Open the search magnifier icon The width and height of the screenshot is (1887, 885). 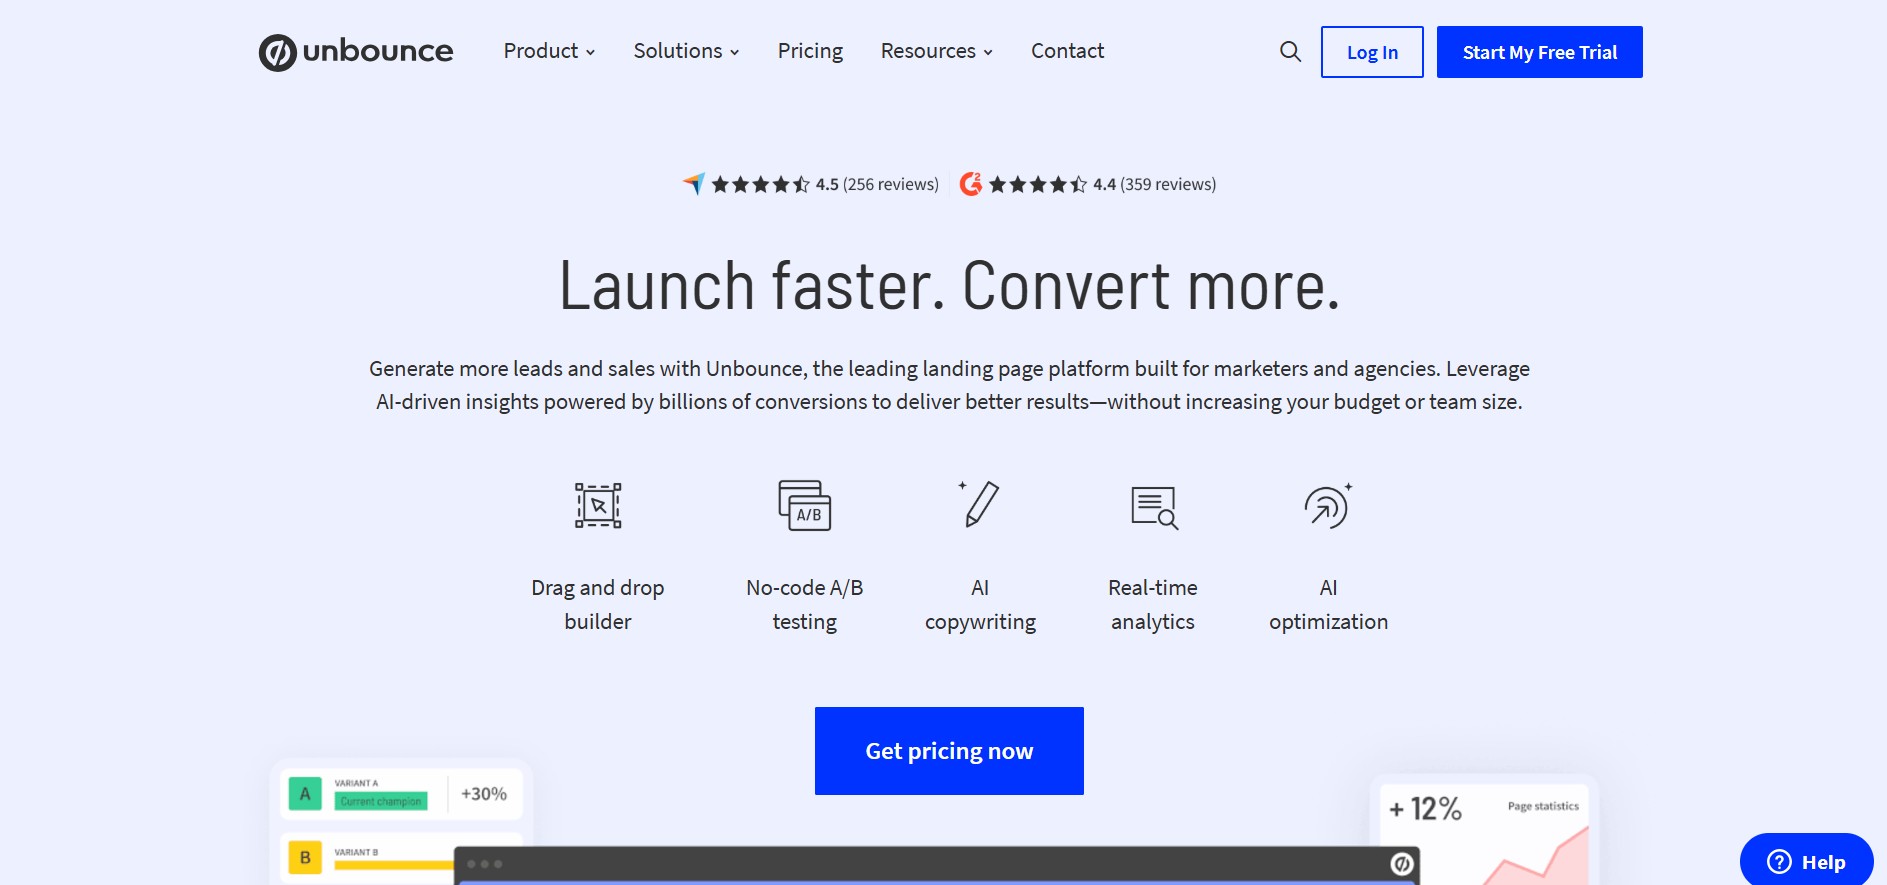coord(1291,52)
